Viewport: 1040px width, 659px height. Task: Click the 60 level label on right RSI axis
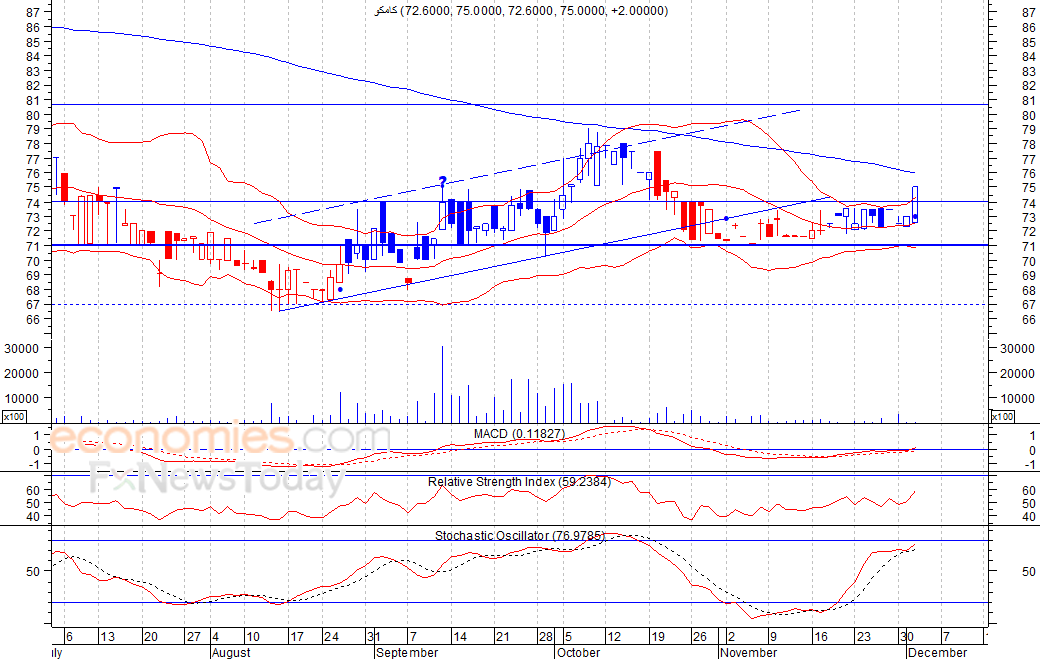[x=1029, y=491]
